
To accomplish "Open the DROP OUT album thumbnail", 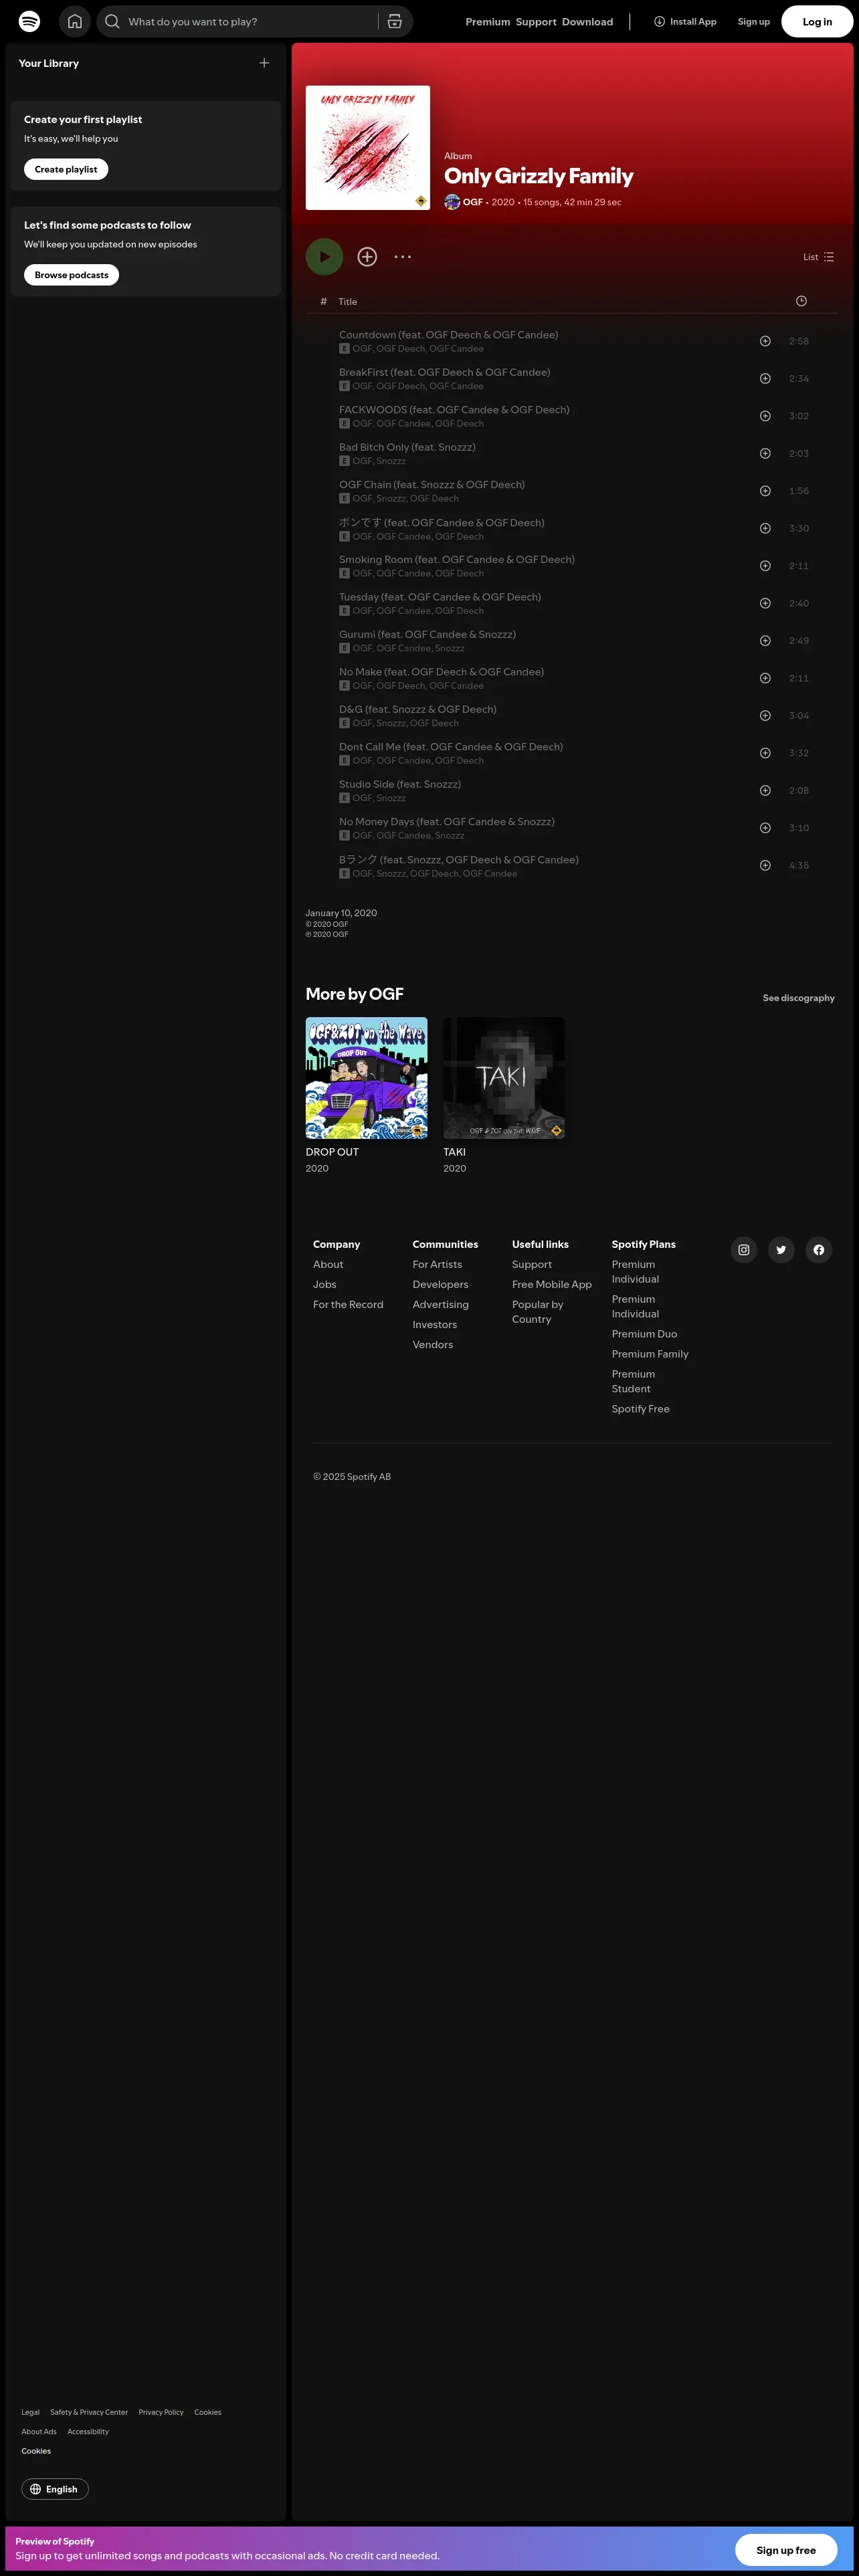I will coord(366,1078).
